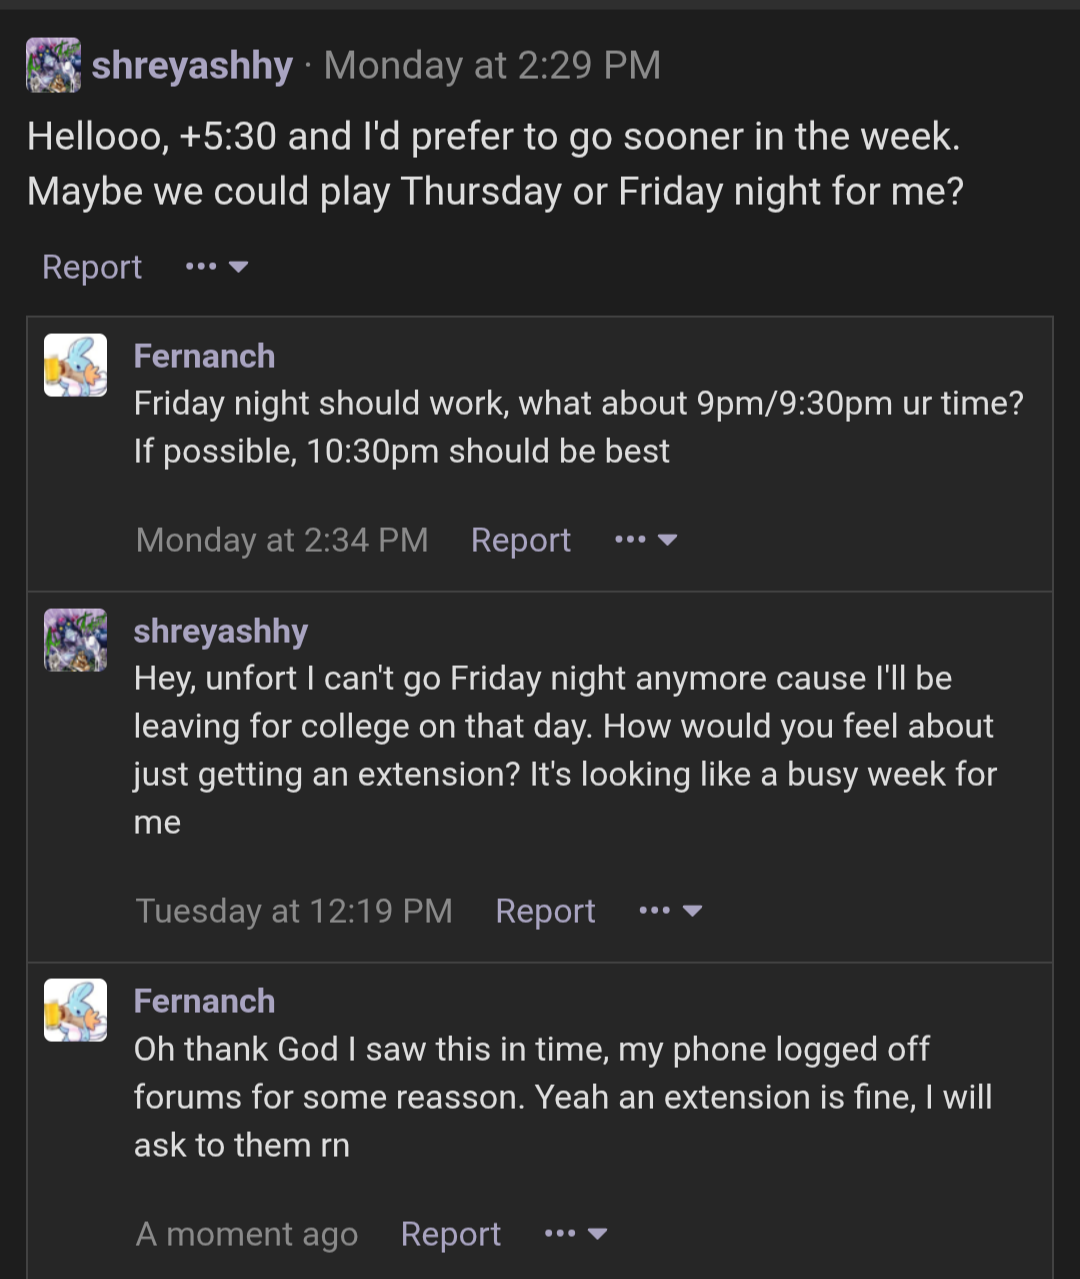Expand options menu beside Tuesday 12:19 PM comment
Screen dimensions: 1080x1279
point(670,911)
